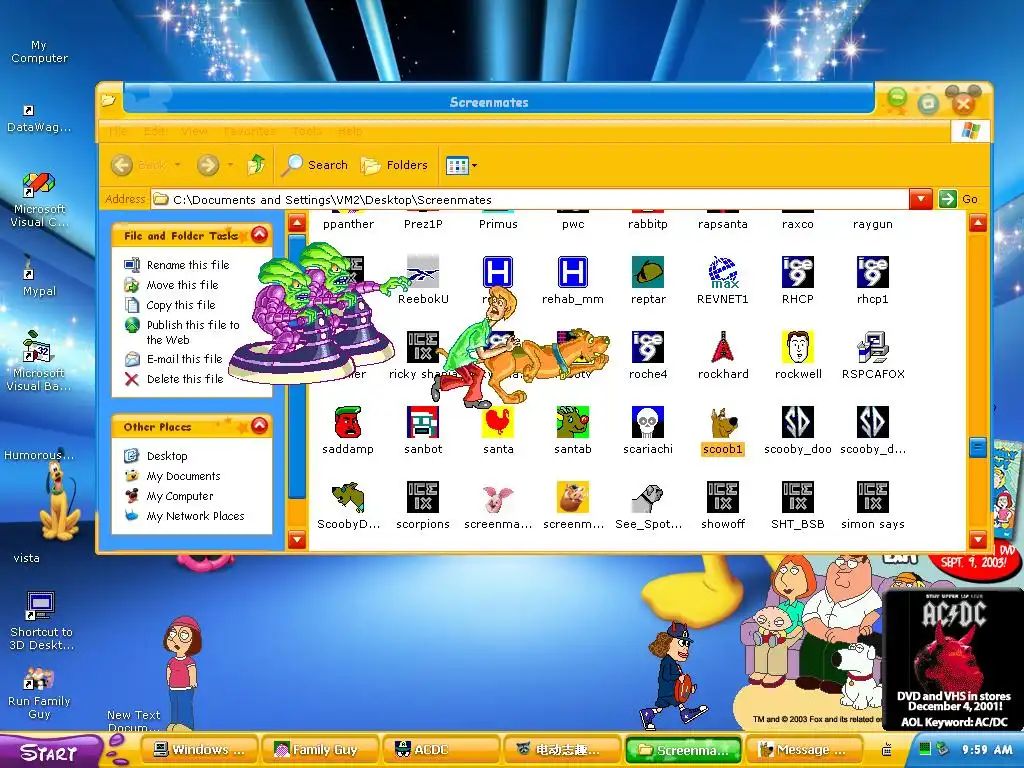Open Shortcut to 3D Desktop icon
This screenshot has width=1024, height=768.
pyautogui.click(x=40, y=621)
